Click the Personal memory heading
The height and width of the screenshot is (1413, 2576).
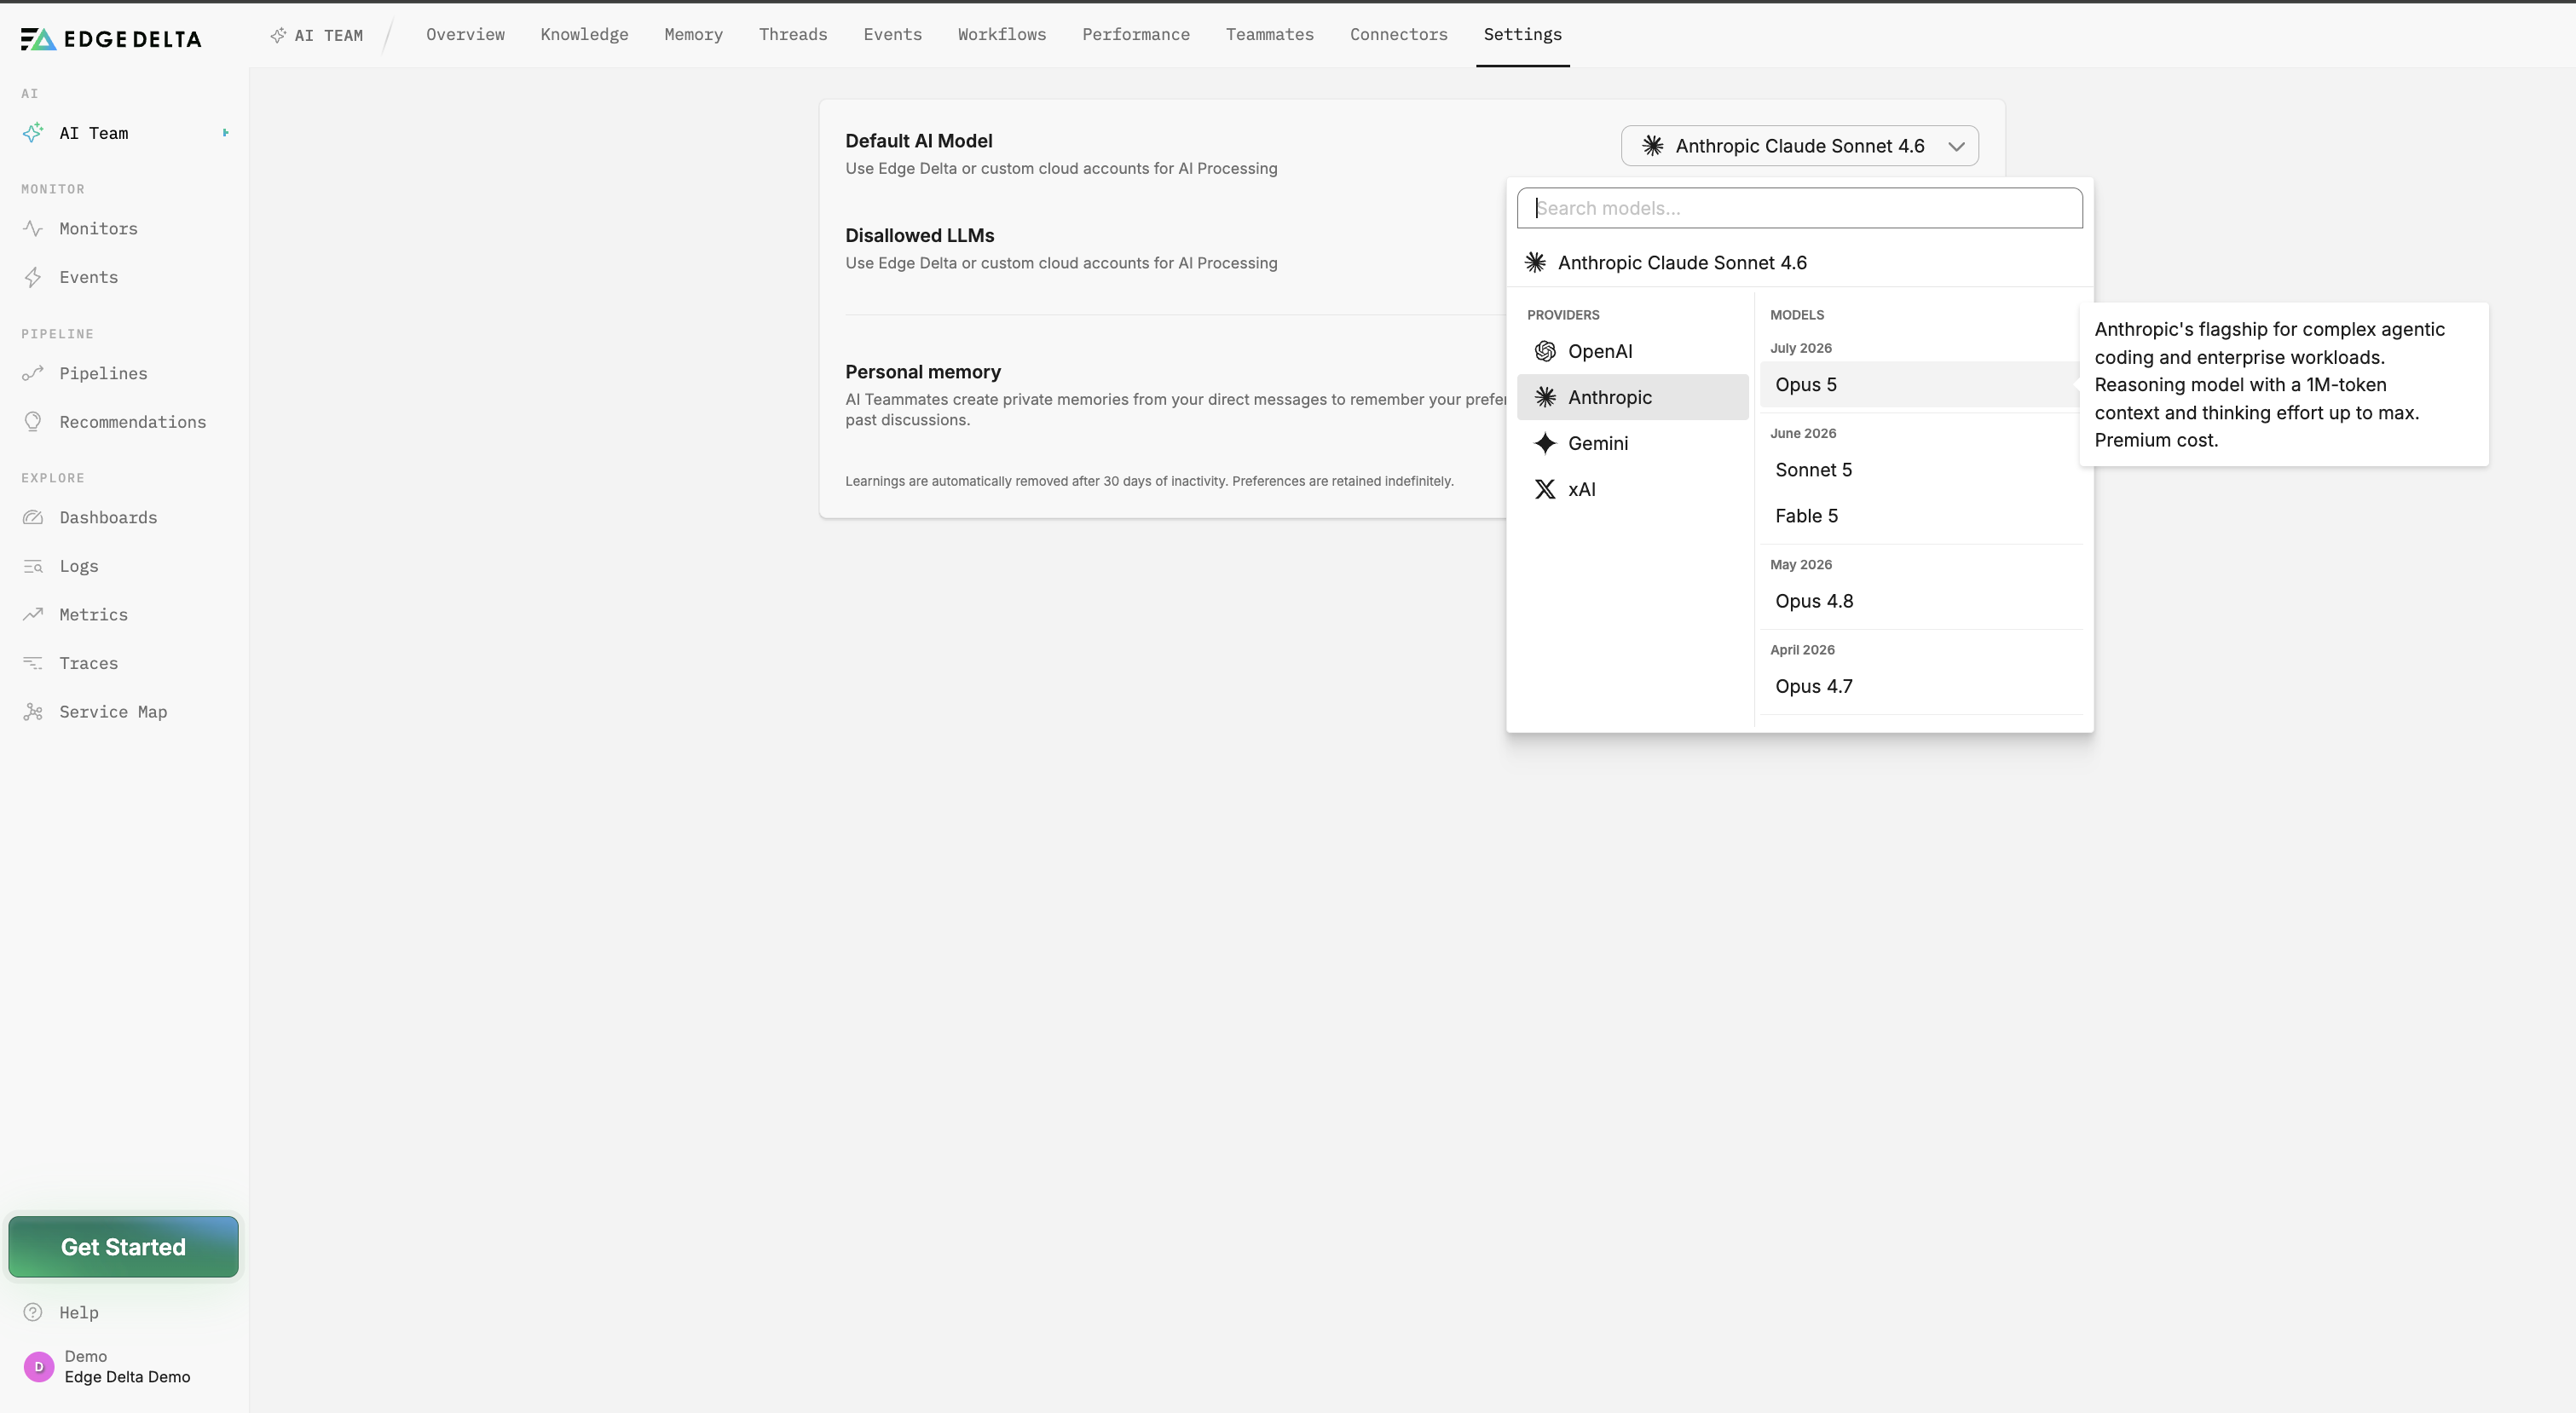[922, 372]
